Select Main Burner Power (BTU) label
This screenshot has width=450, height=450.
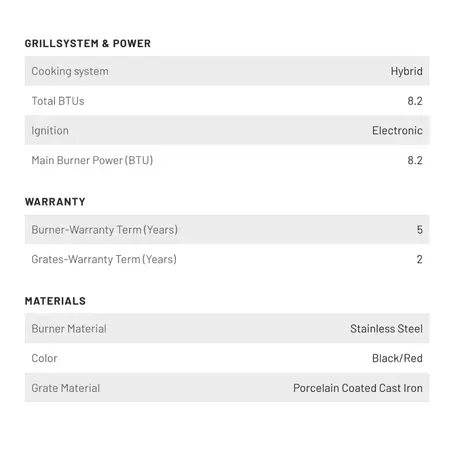92,160
